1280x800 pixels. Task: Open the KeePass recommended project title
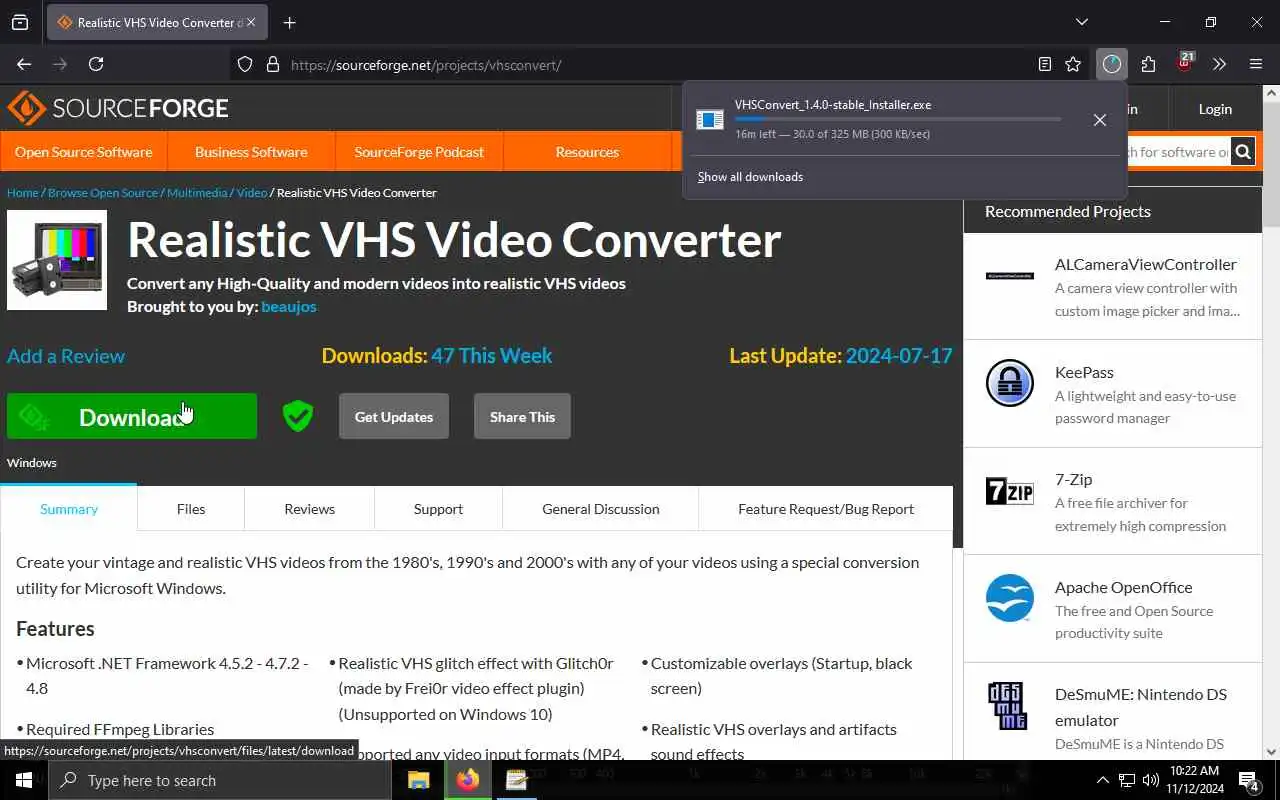tap(1084, 372)
